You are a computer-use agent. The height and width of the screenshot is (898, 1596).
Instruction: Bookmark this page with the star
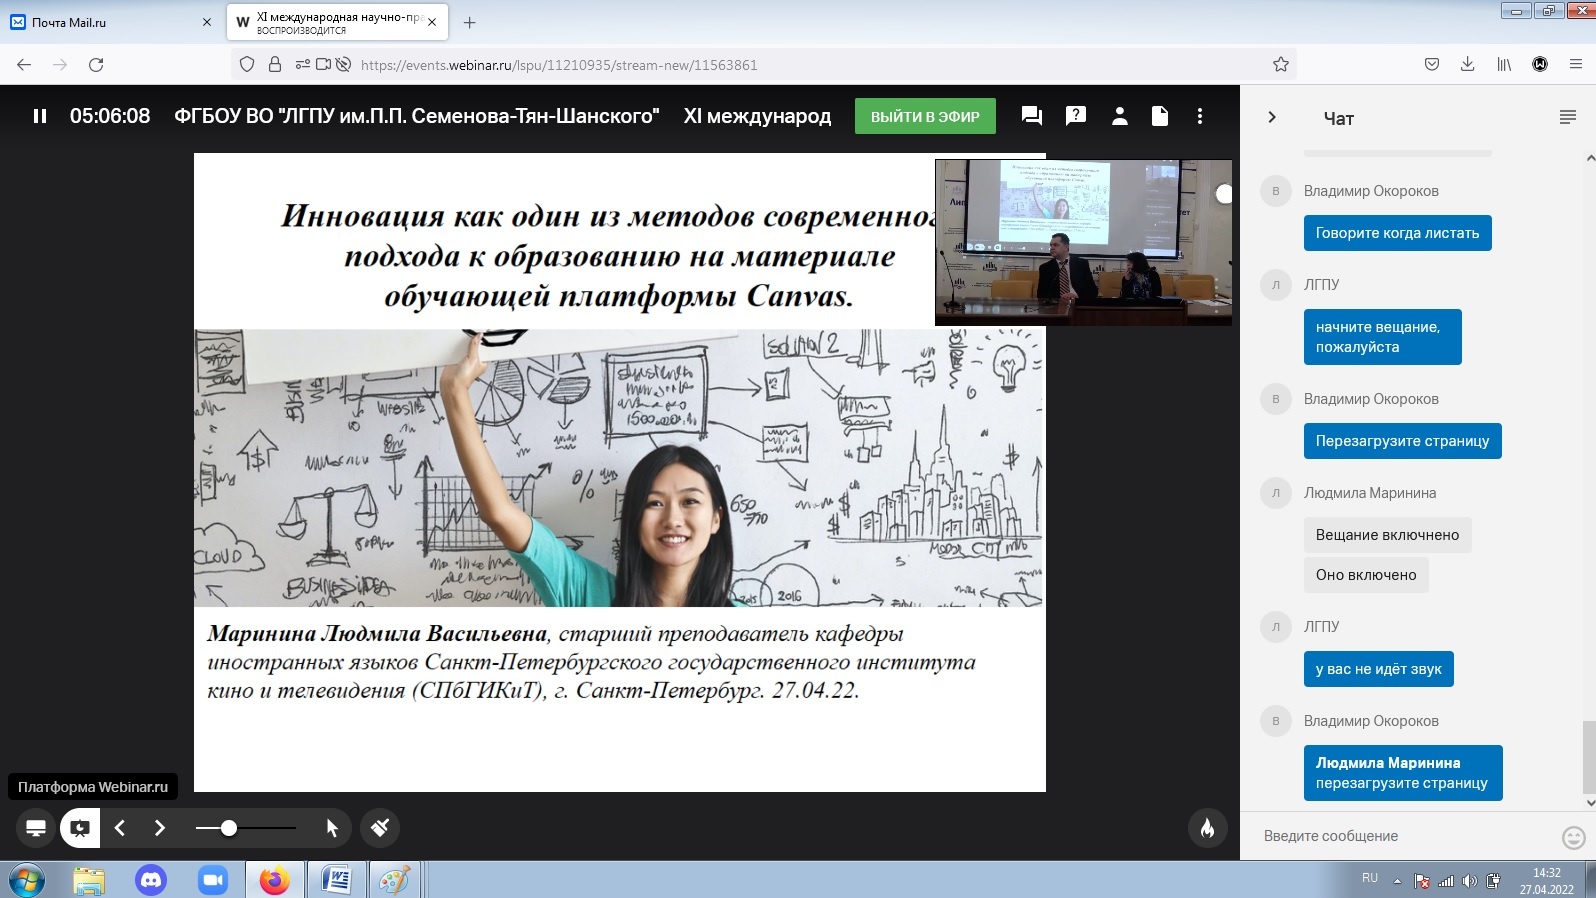pyautogui.click(x=1281, y=65)
